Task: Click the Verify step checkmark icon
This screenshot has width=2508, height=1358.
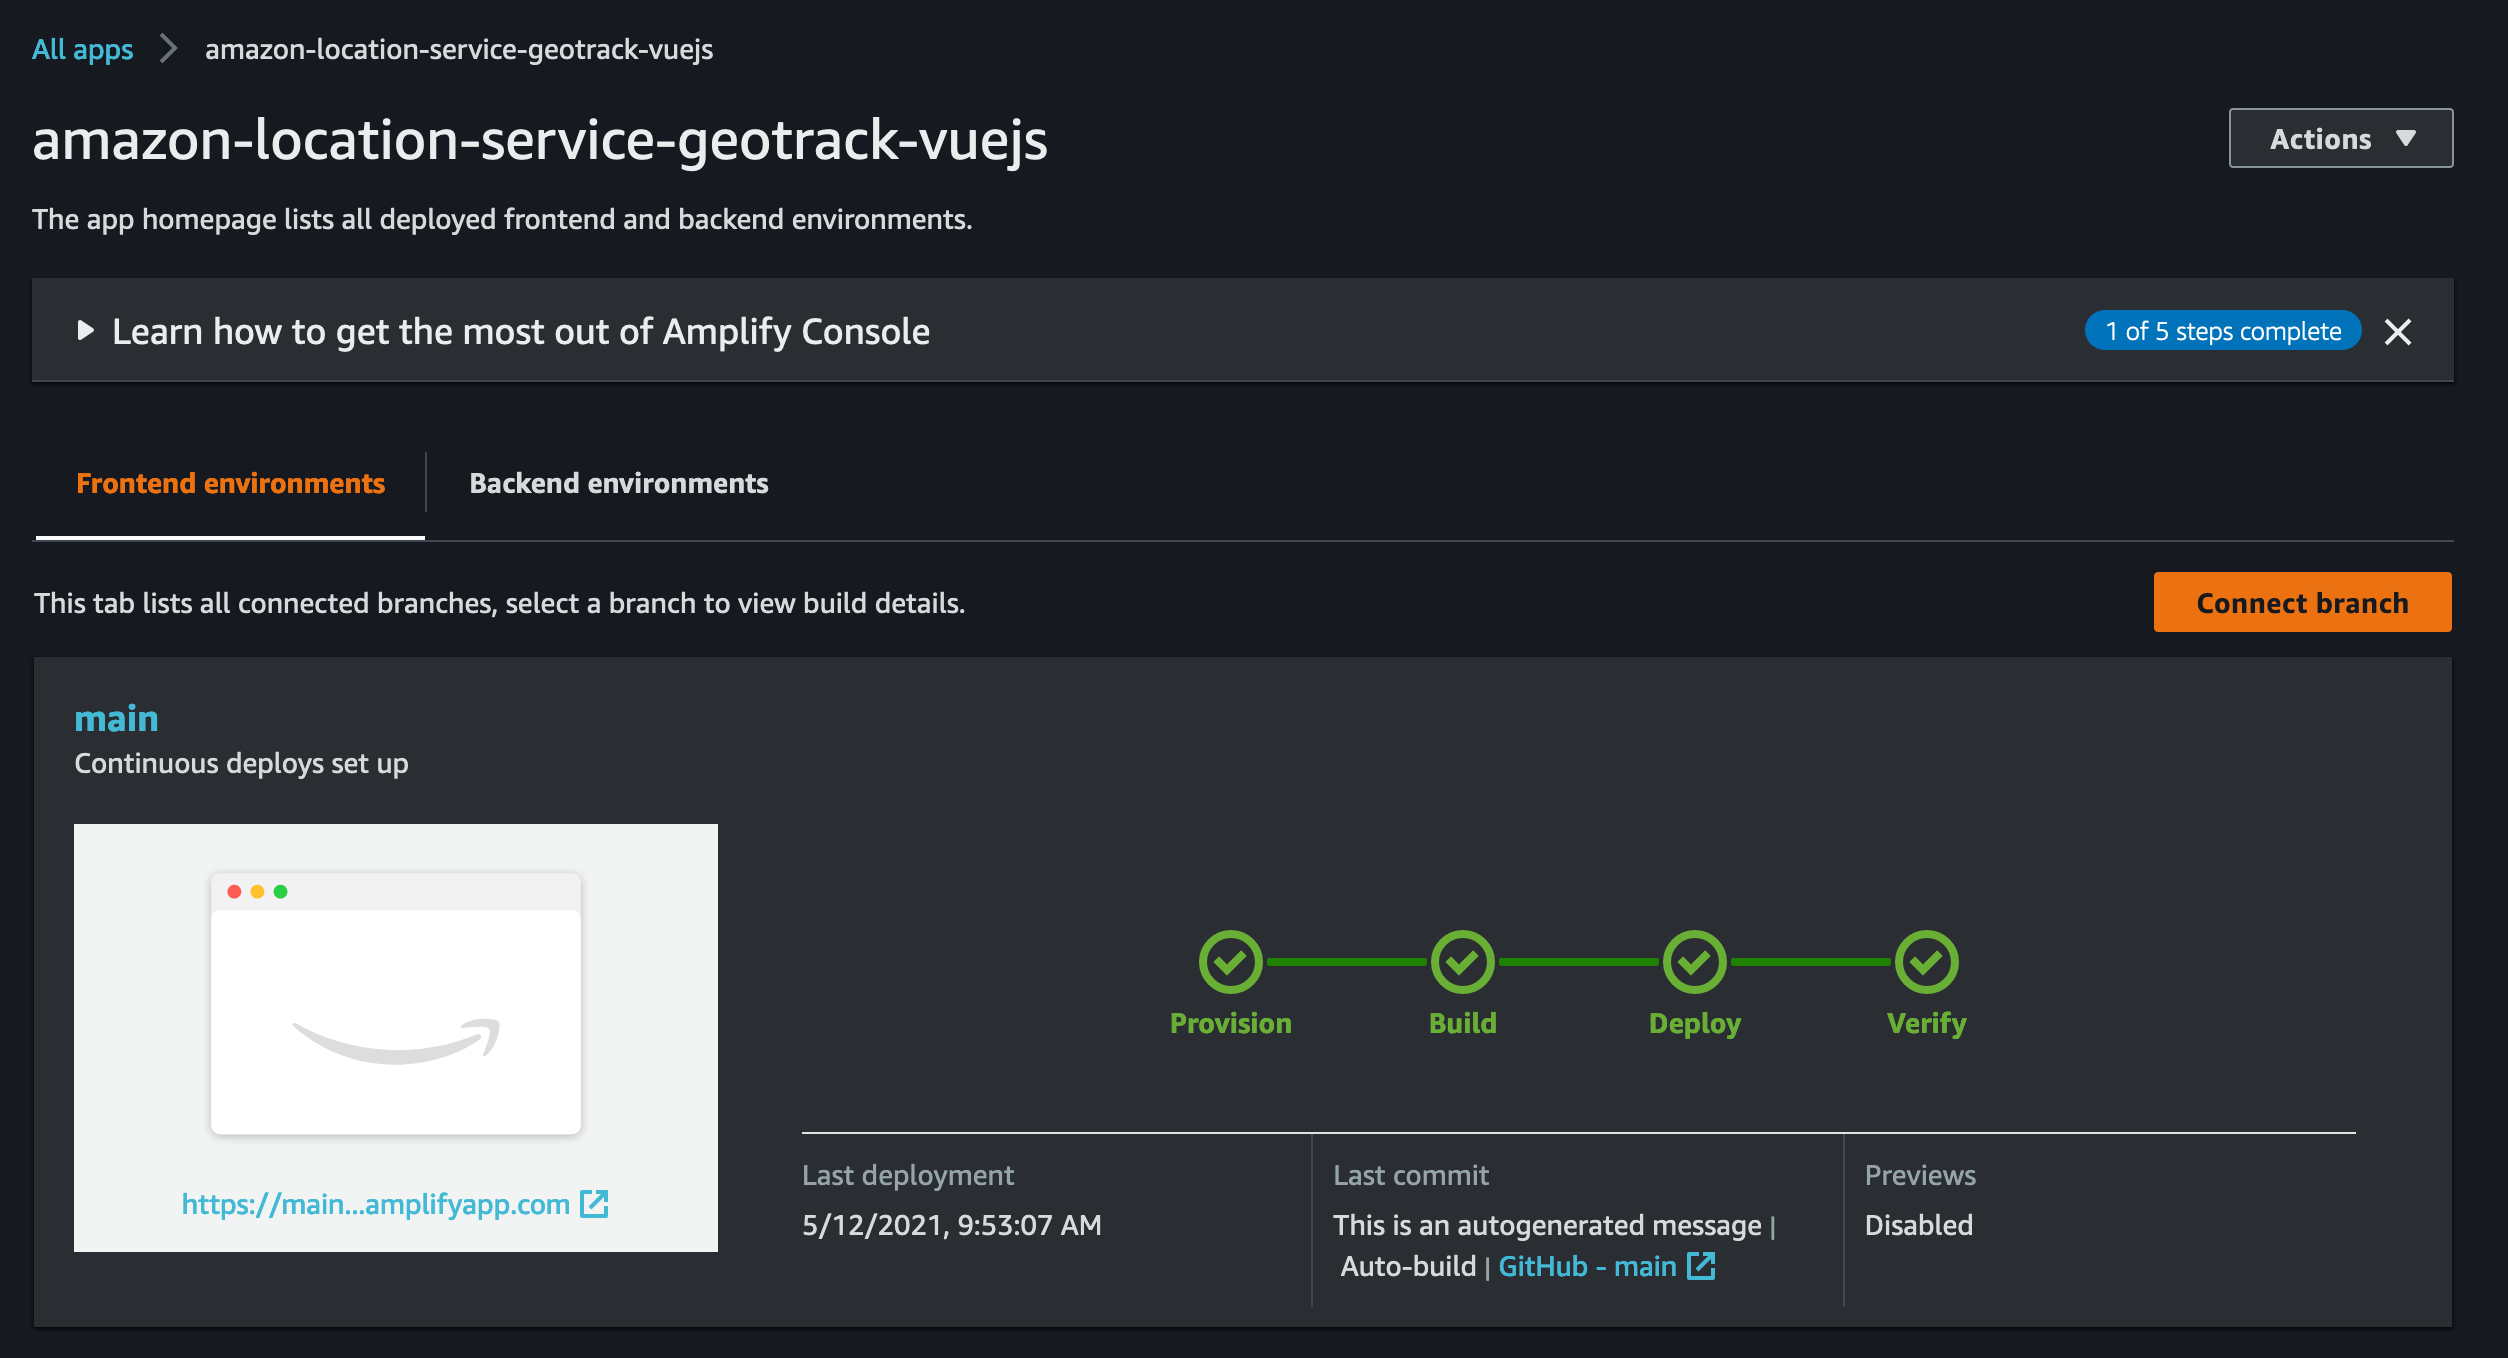Action: tap(1926, 962)
